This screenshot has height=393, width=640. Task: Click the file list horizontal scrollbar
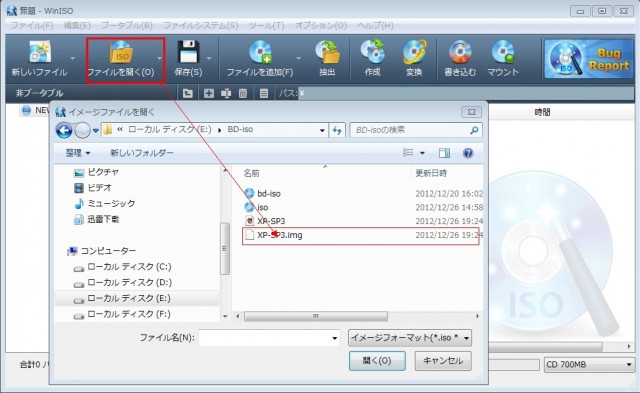coord(316,316)
